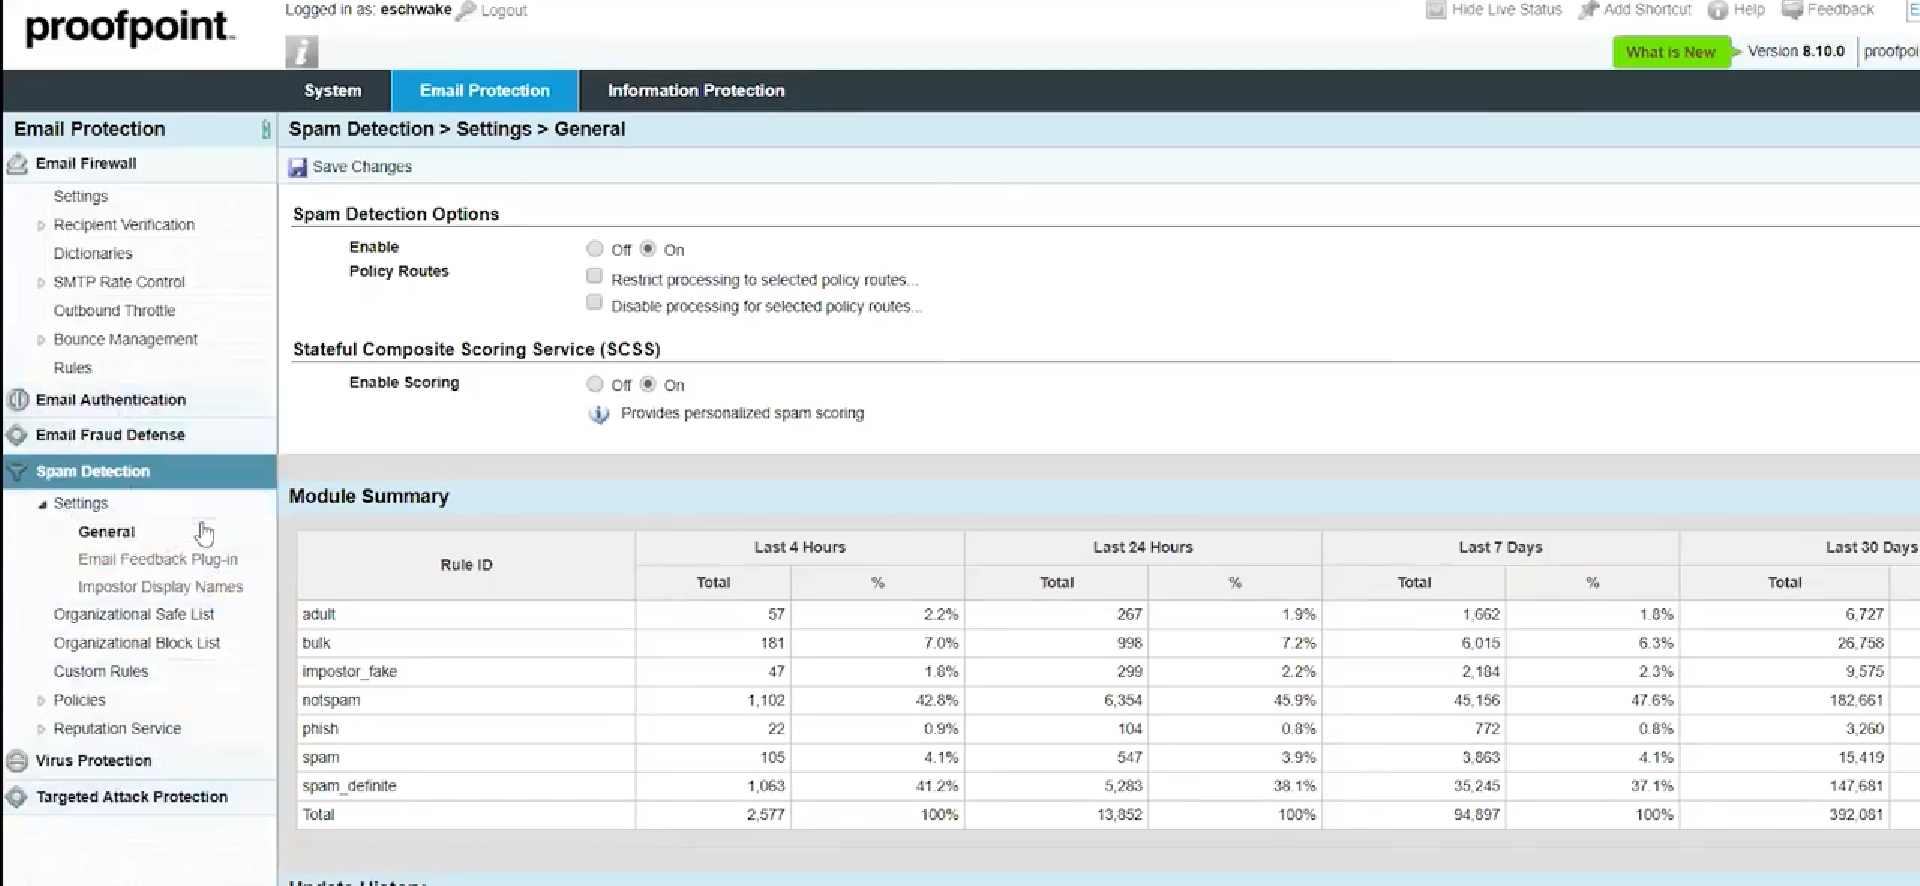Open Organizational Block List
1920x886 pixels.
[137, 643]
